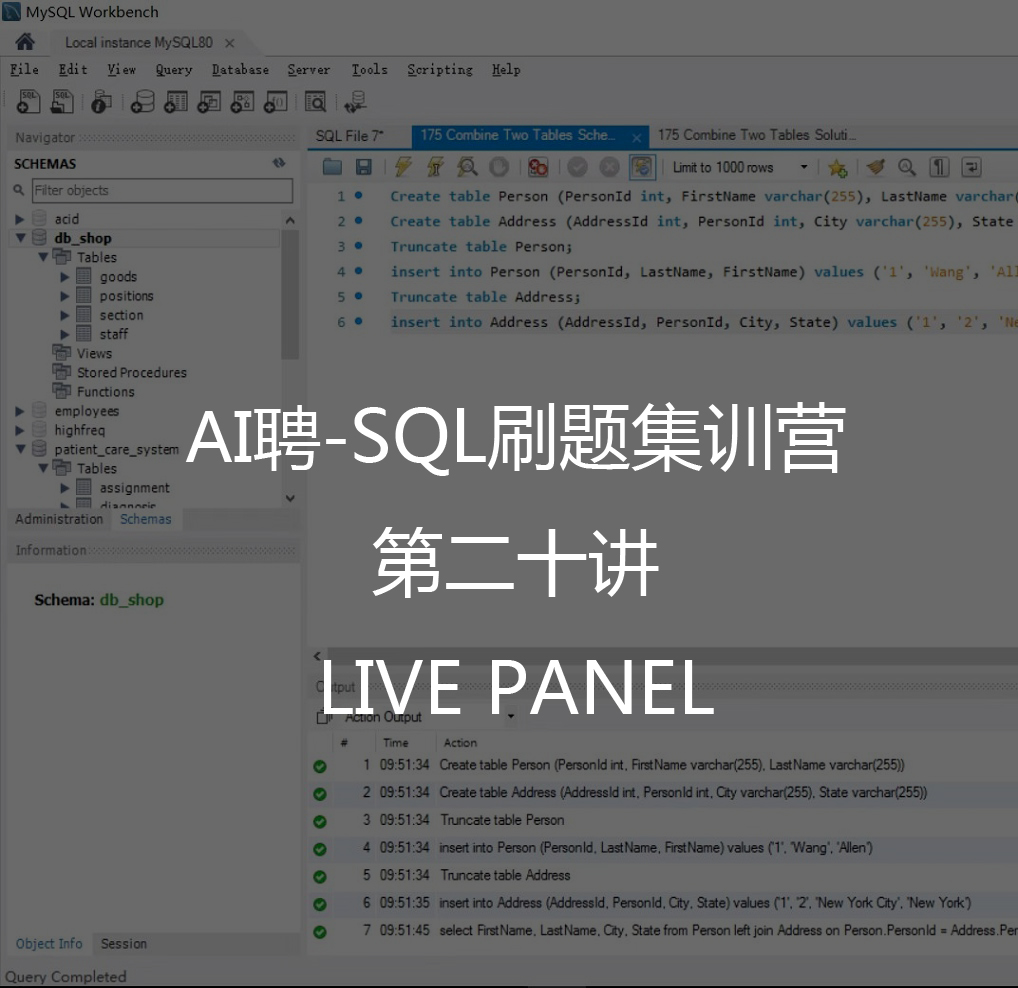Create a new view icon
Viewport: 1018px width, 988px height.
[209, 102]
